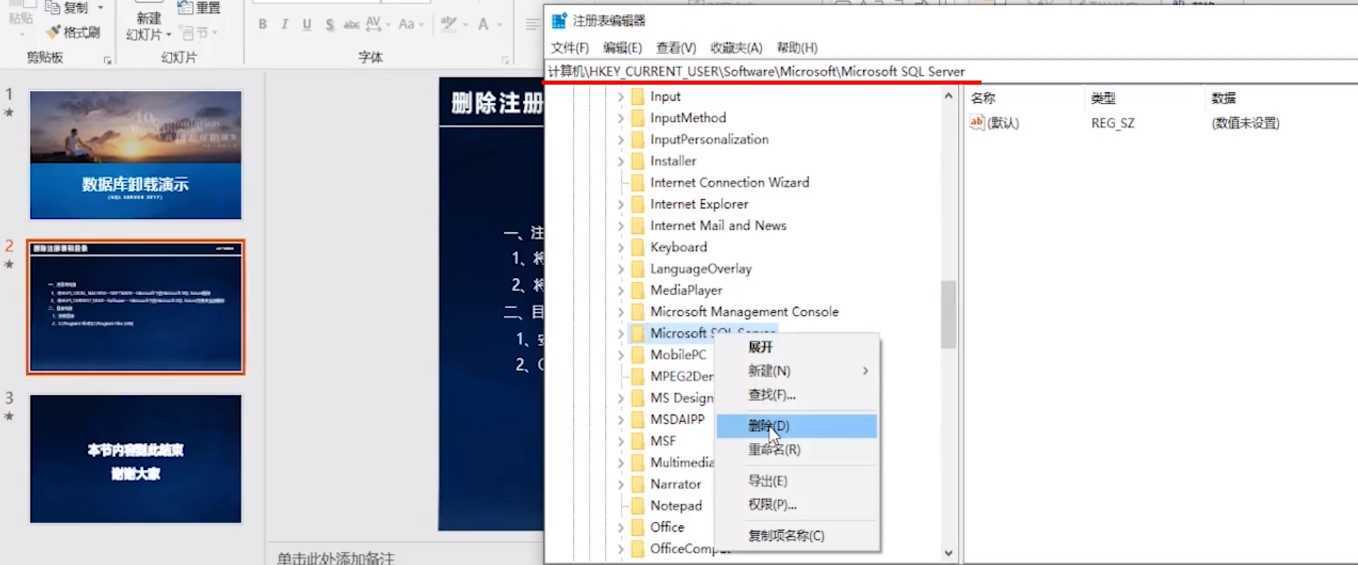The width and height of the screenshot is (1358, 565).
Task: Click 单击此处添加备注 notes area
Action: coord(336,557)
